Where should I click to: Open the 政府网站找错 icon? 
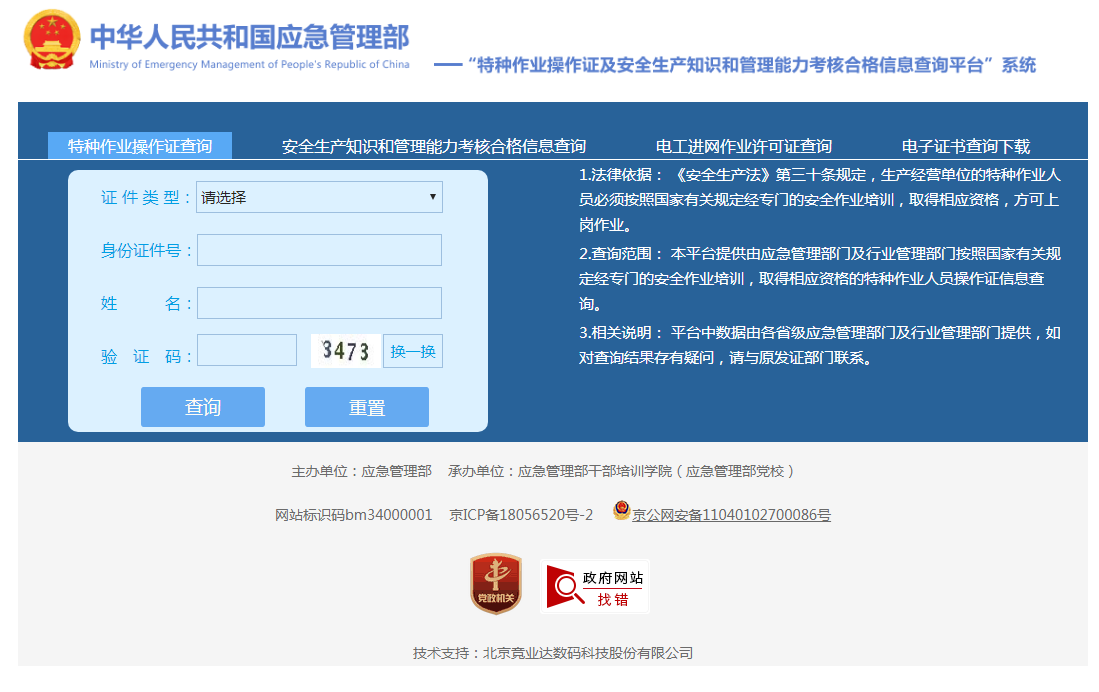595,587
